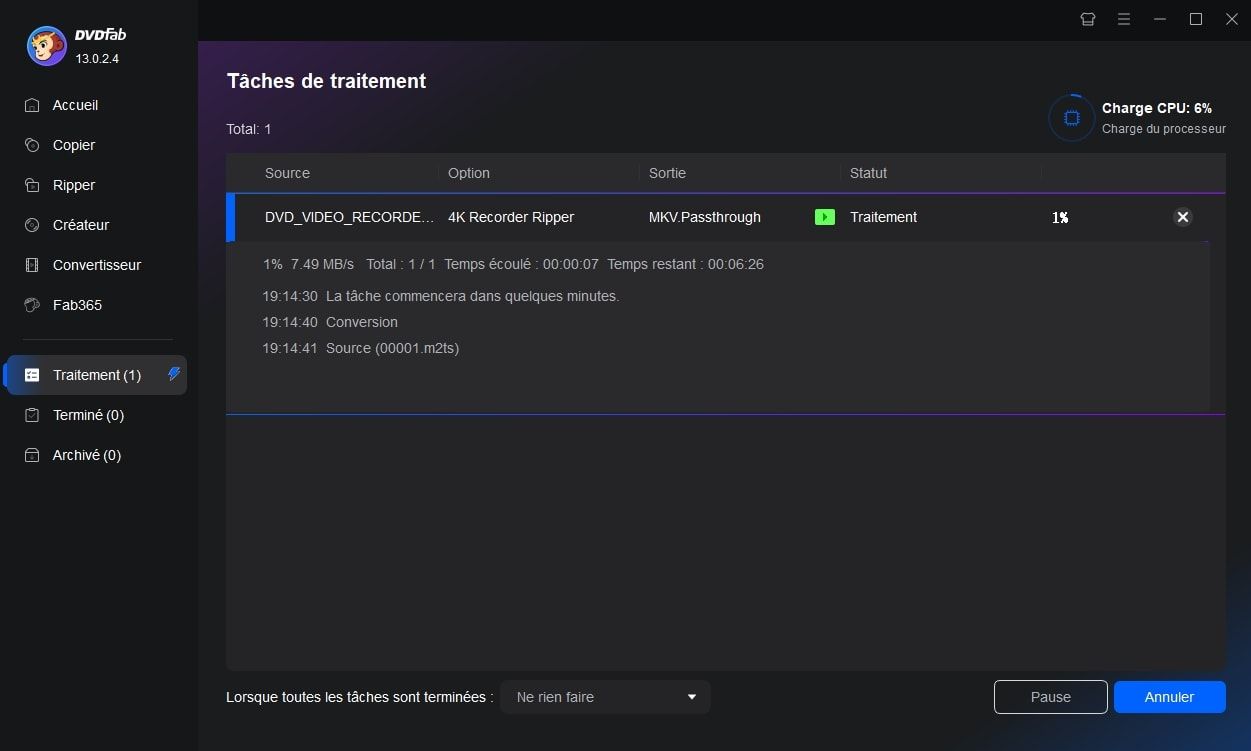Image resolution: width=1251 pixels, height=751 pixels.
Task: Click the DVDFab monkey logo
Action: pyautogui.click(x=46, y=46)
